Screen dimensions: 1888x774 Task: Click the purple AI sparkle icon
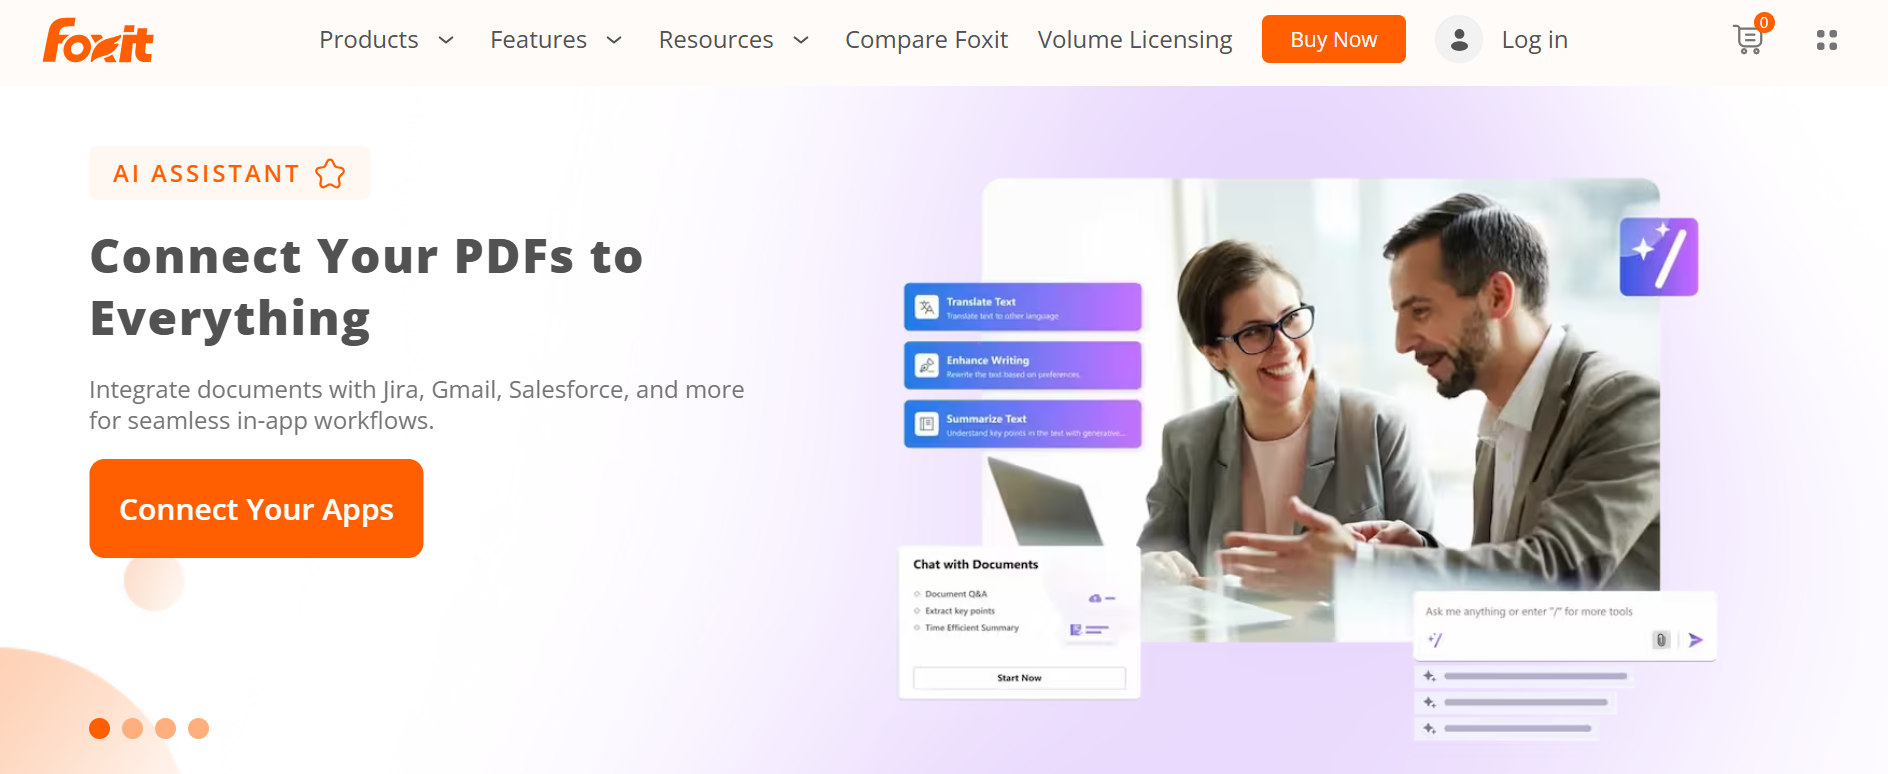[1659, 257]
